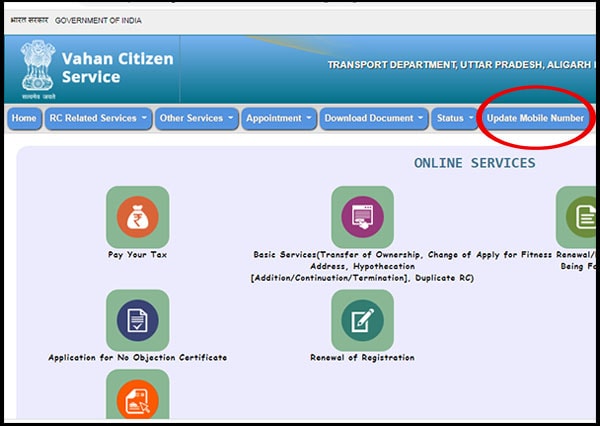Click the Pay Your Tax label
This screenshot has height=426, width=600.
pyautogui.click(x=137, y=255)
